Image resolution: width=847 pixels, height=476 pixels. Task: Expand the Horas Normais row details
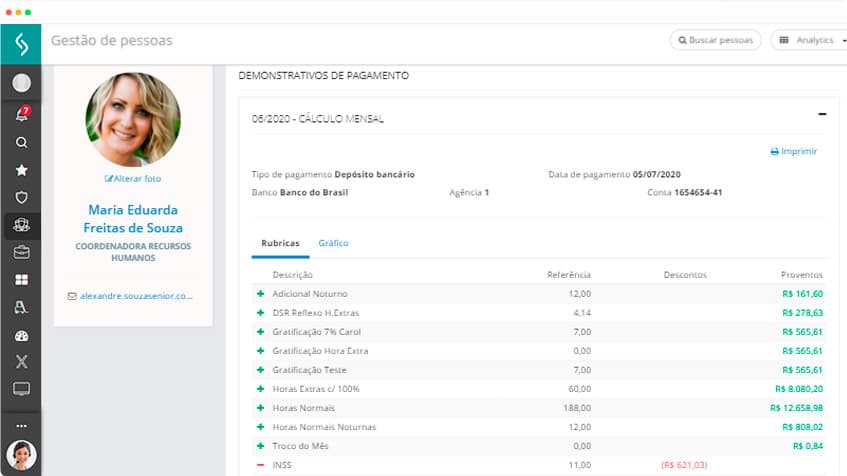pos(261,408)
